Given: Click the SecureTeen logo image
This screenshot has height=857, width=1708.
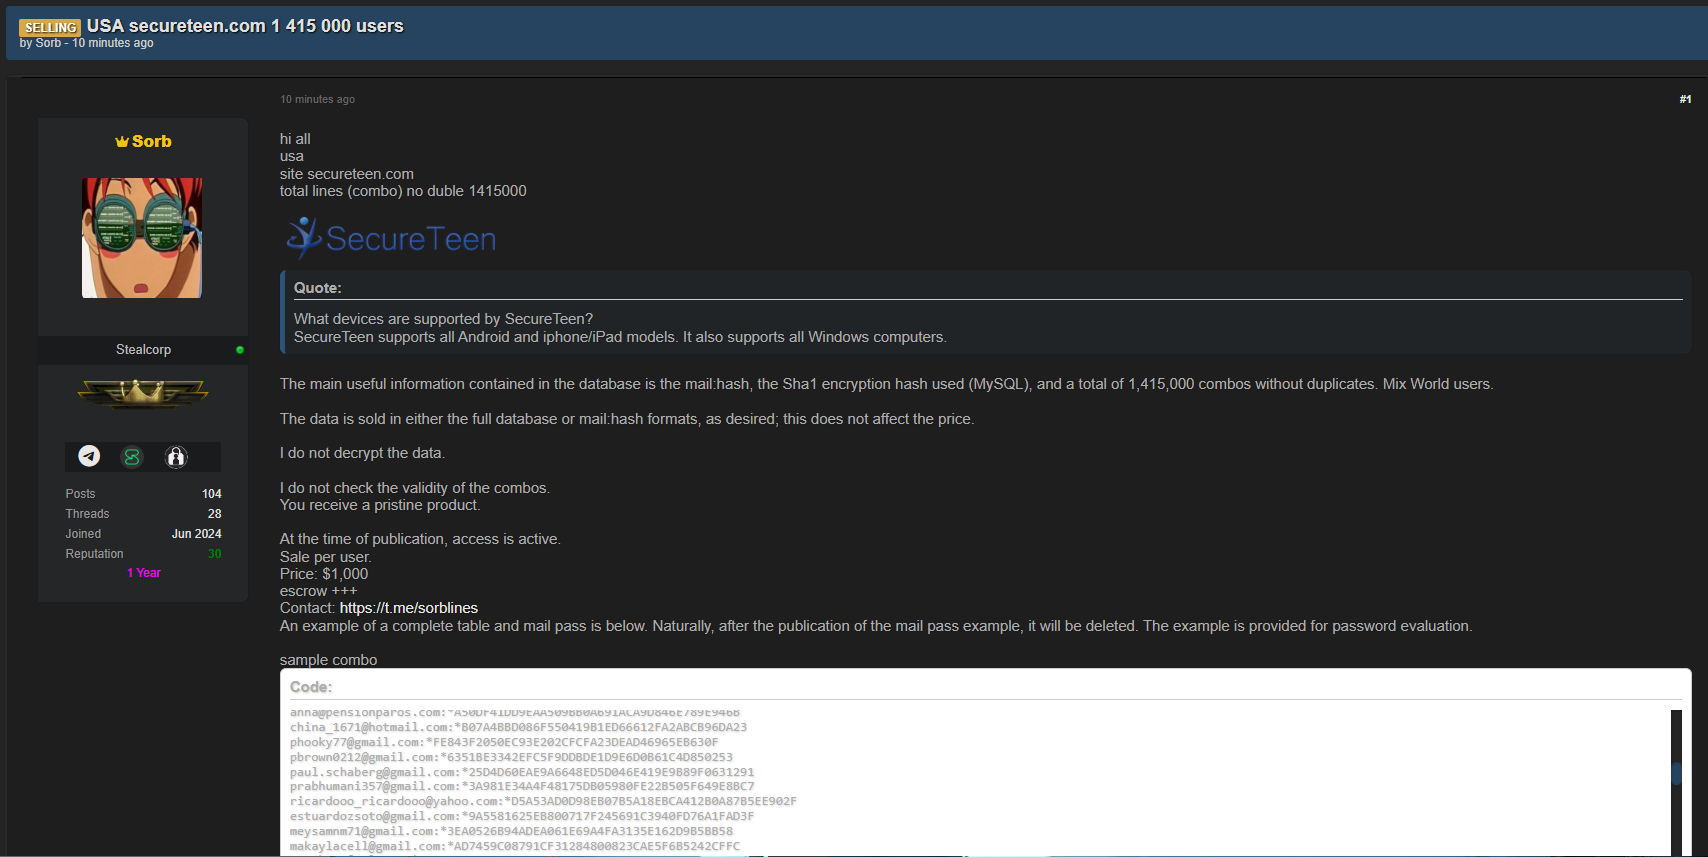Looking at the screenshot, I should (x=391, y=238).
